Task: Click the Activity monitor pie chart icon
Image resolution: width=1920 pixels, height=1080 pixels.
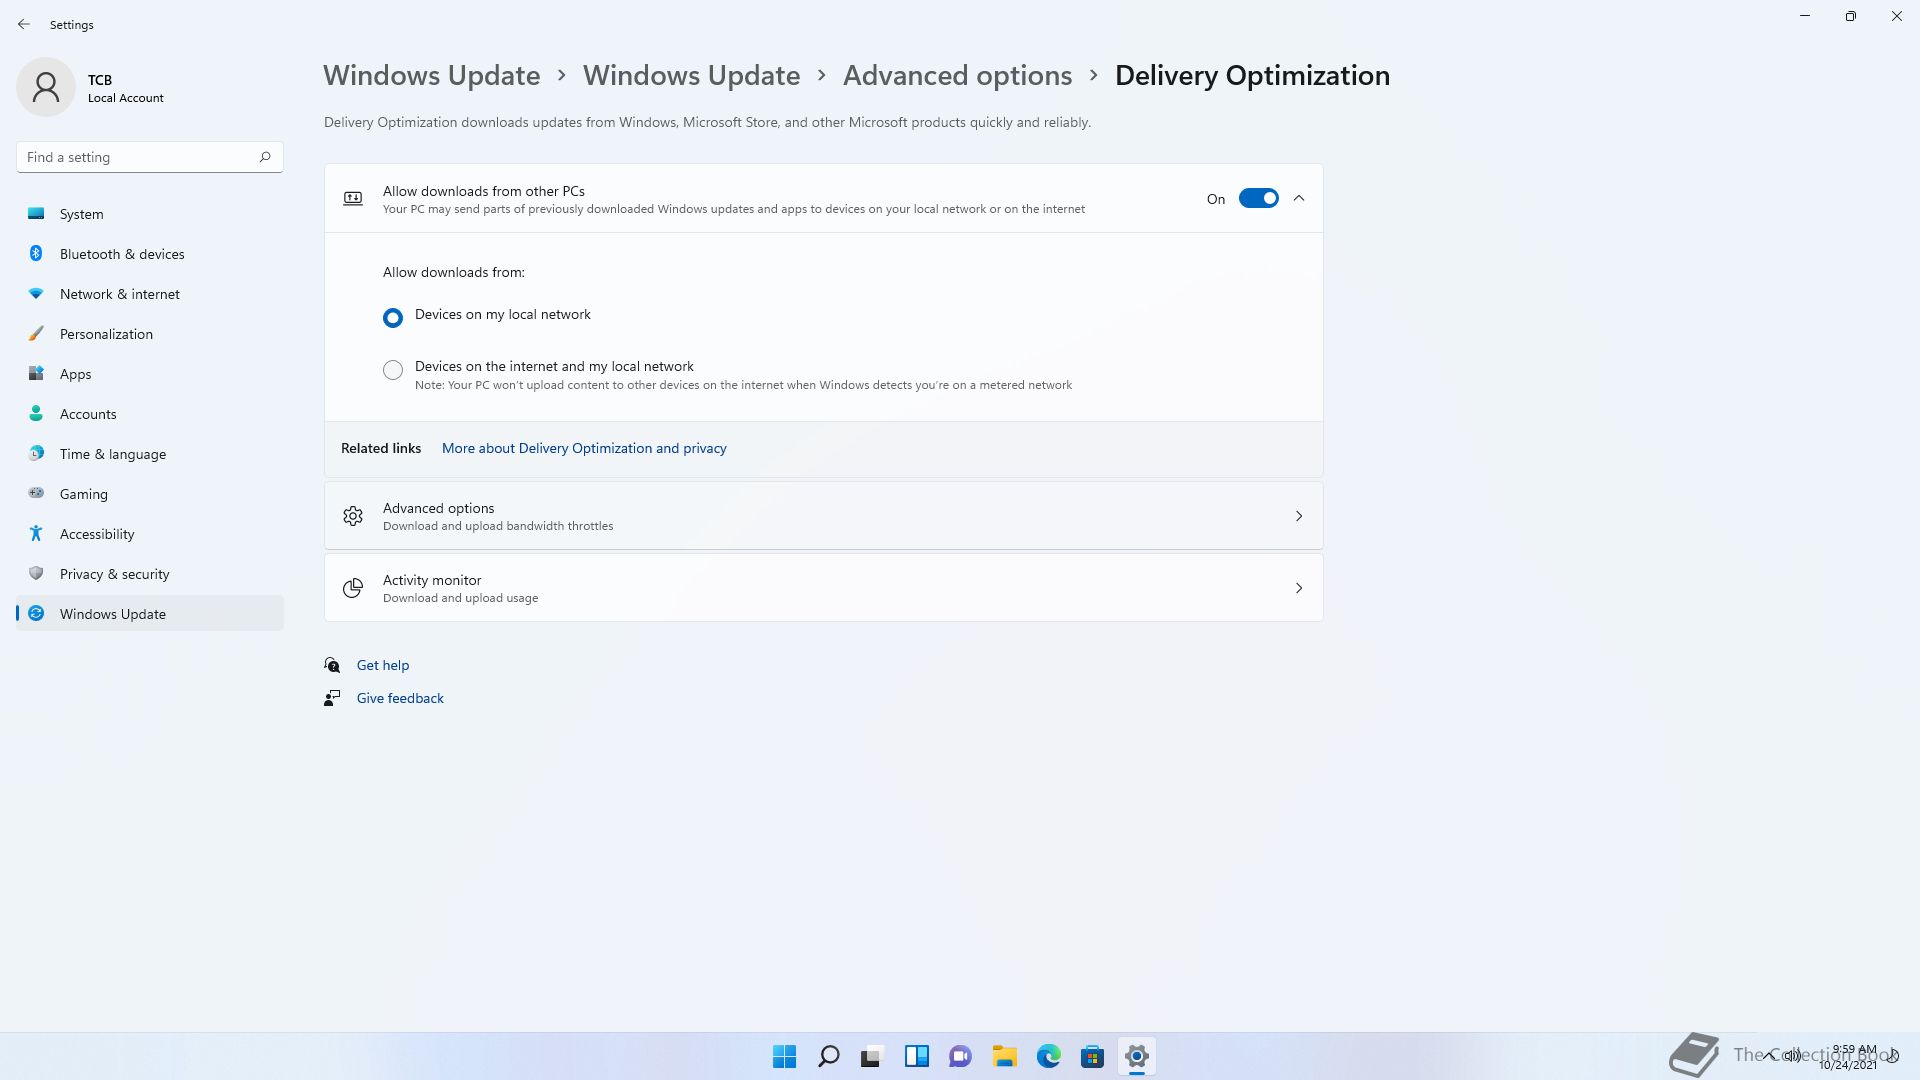Action: click(353, 588)
